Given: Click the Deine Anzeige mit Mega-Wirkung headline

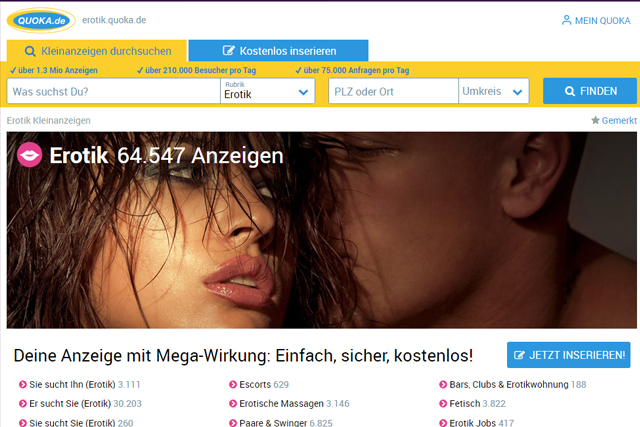Looking at the screenshot, I should pos(243,356).
